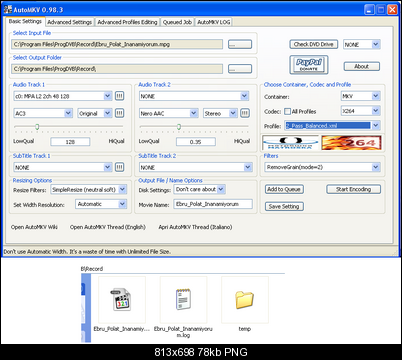This screenshot has width=402, height=360.
Task: Click the status bar Automatic Width message
Action: (87, 252)
